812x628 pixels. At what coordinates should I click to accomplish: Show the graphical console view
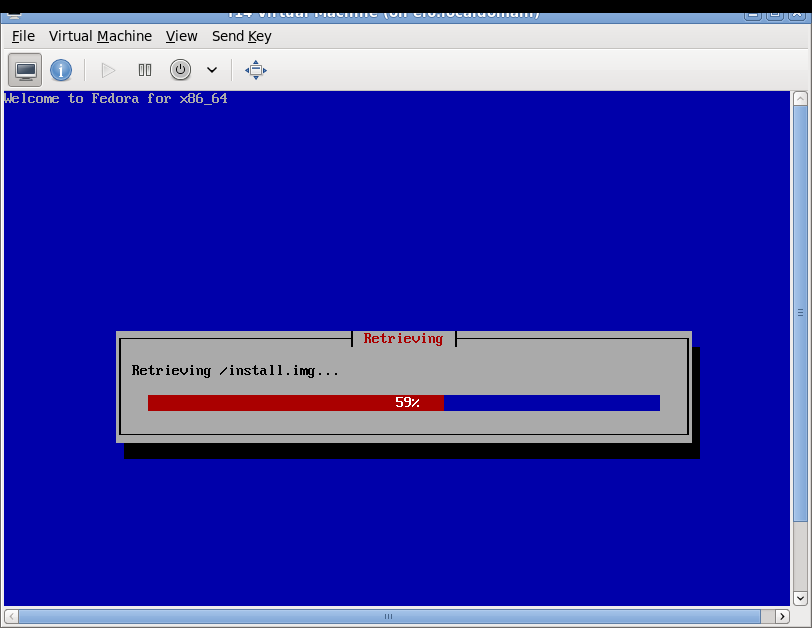pos(25,70)
